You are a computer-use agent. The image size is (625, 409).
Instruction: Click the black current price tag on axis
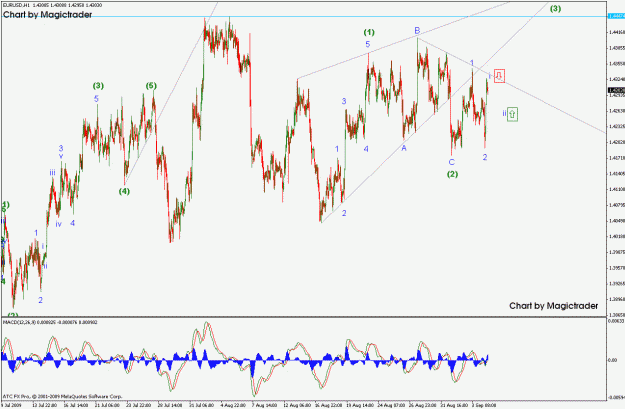(x=616, y=90)
